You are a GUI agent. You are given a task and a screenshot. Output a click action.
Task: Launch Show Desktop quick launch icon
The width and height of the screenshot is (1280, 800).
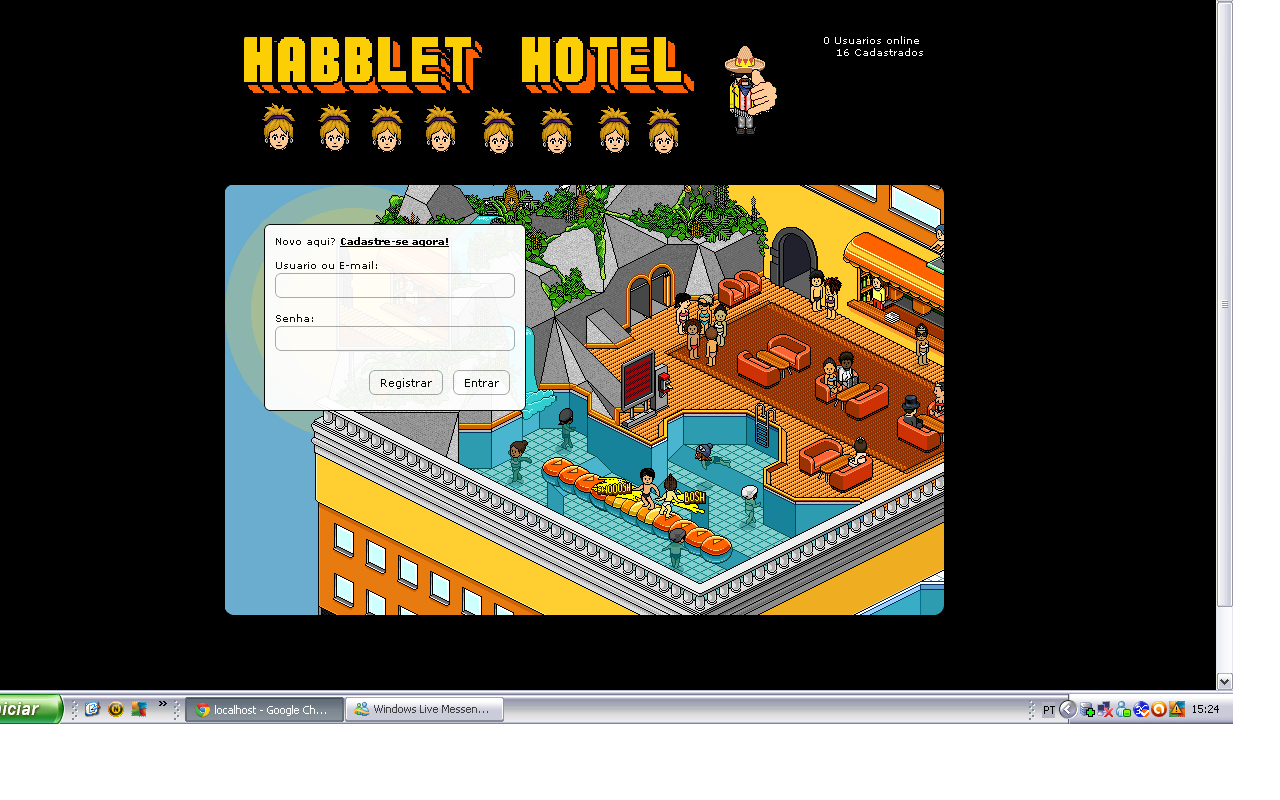[x=92, y=709]
